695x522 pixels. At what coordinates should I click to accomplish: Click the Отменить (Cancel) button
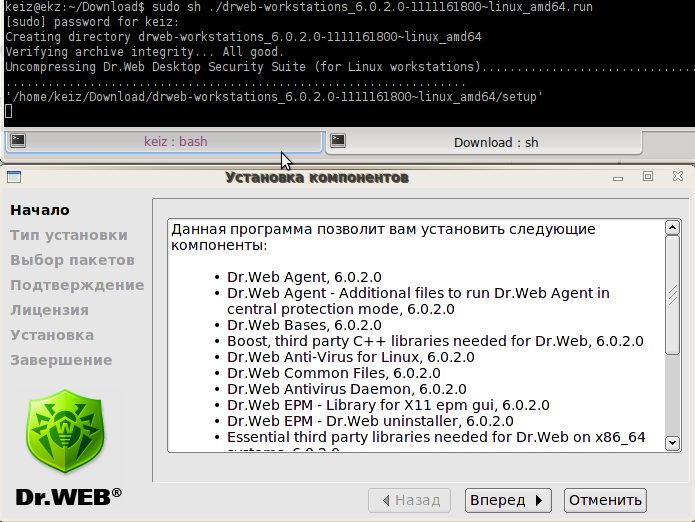[x=605, y=500]
